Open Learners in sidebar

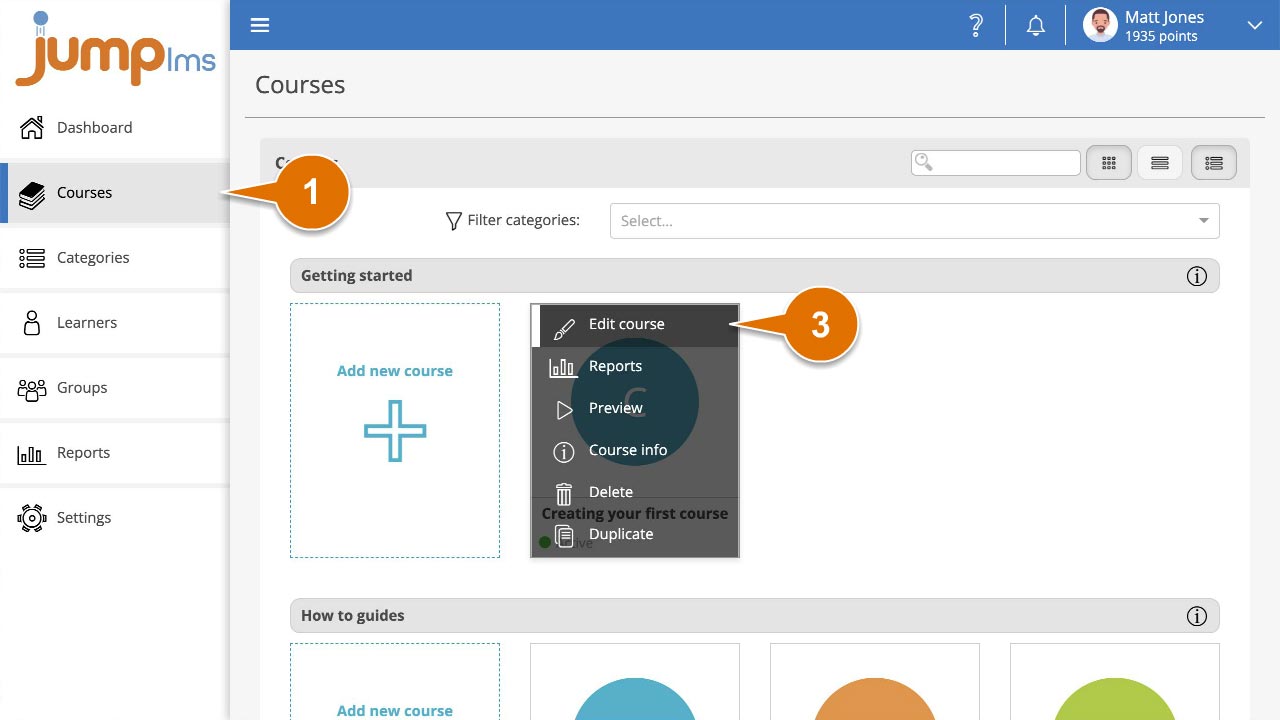pos(115,322)
